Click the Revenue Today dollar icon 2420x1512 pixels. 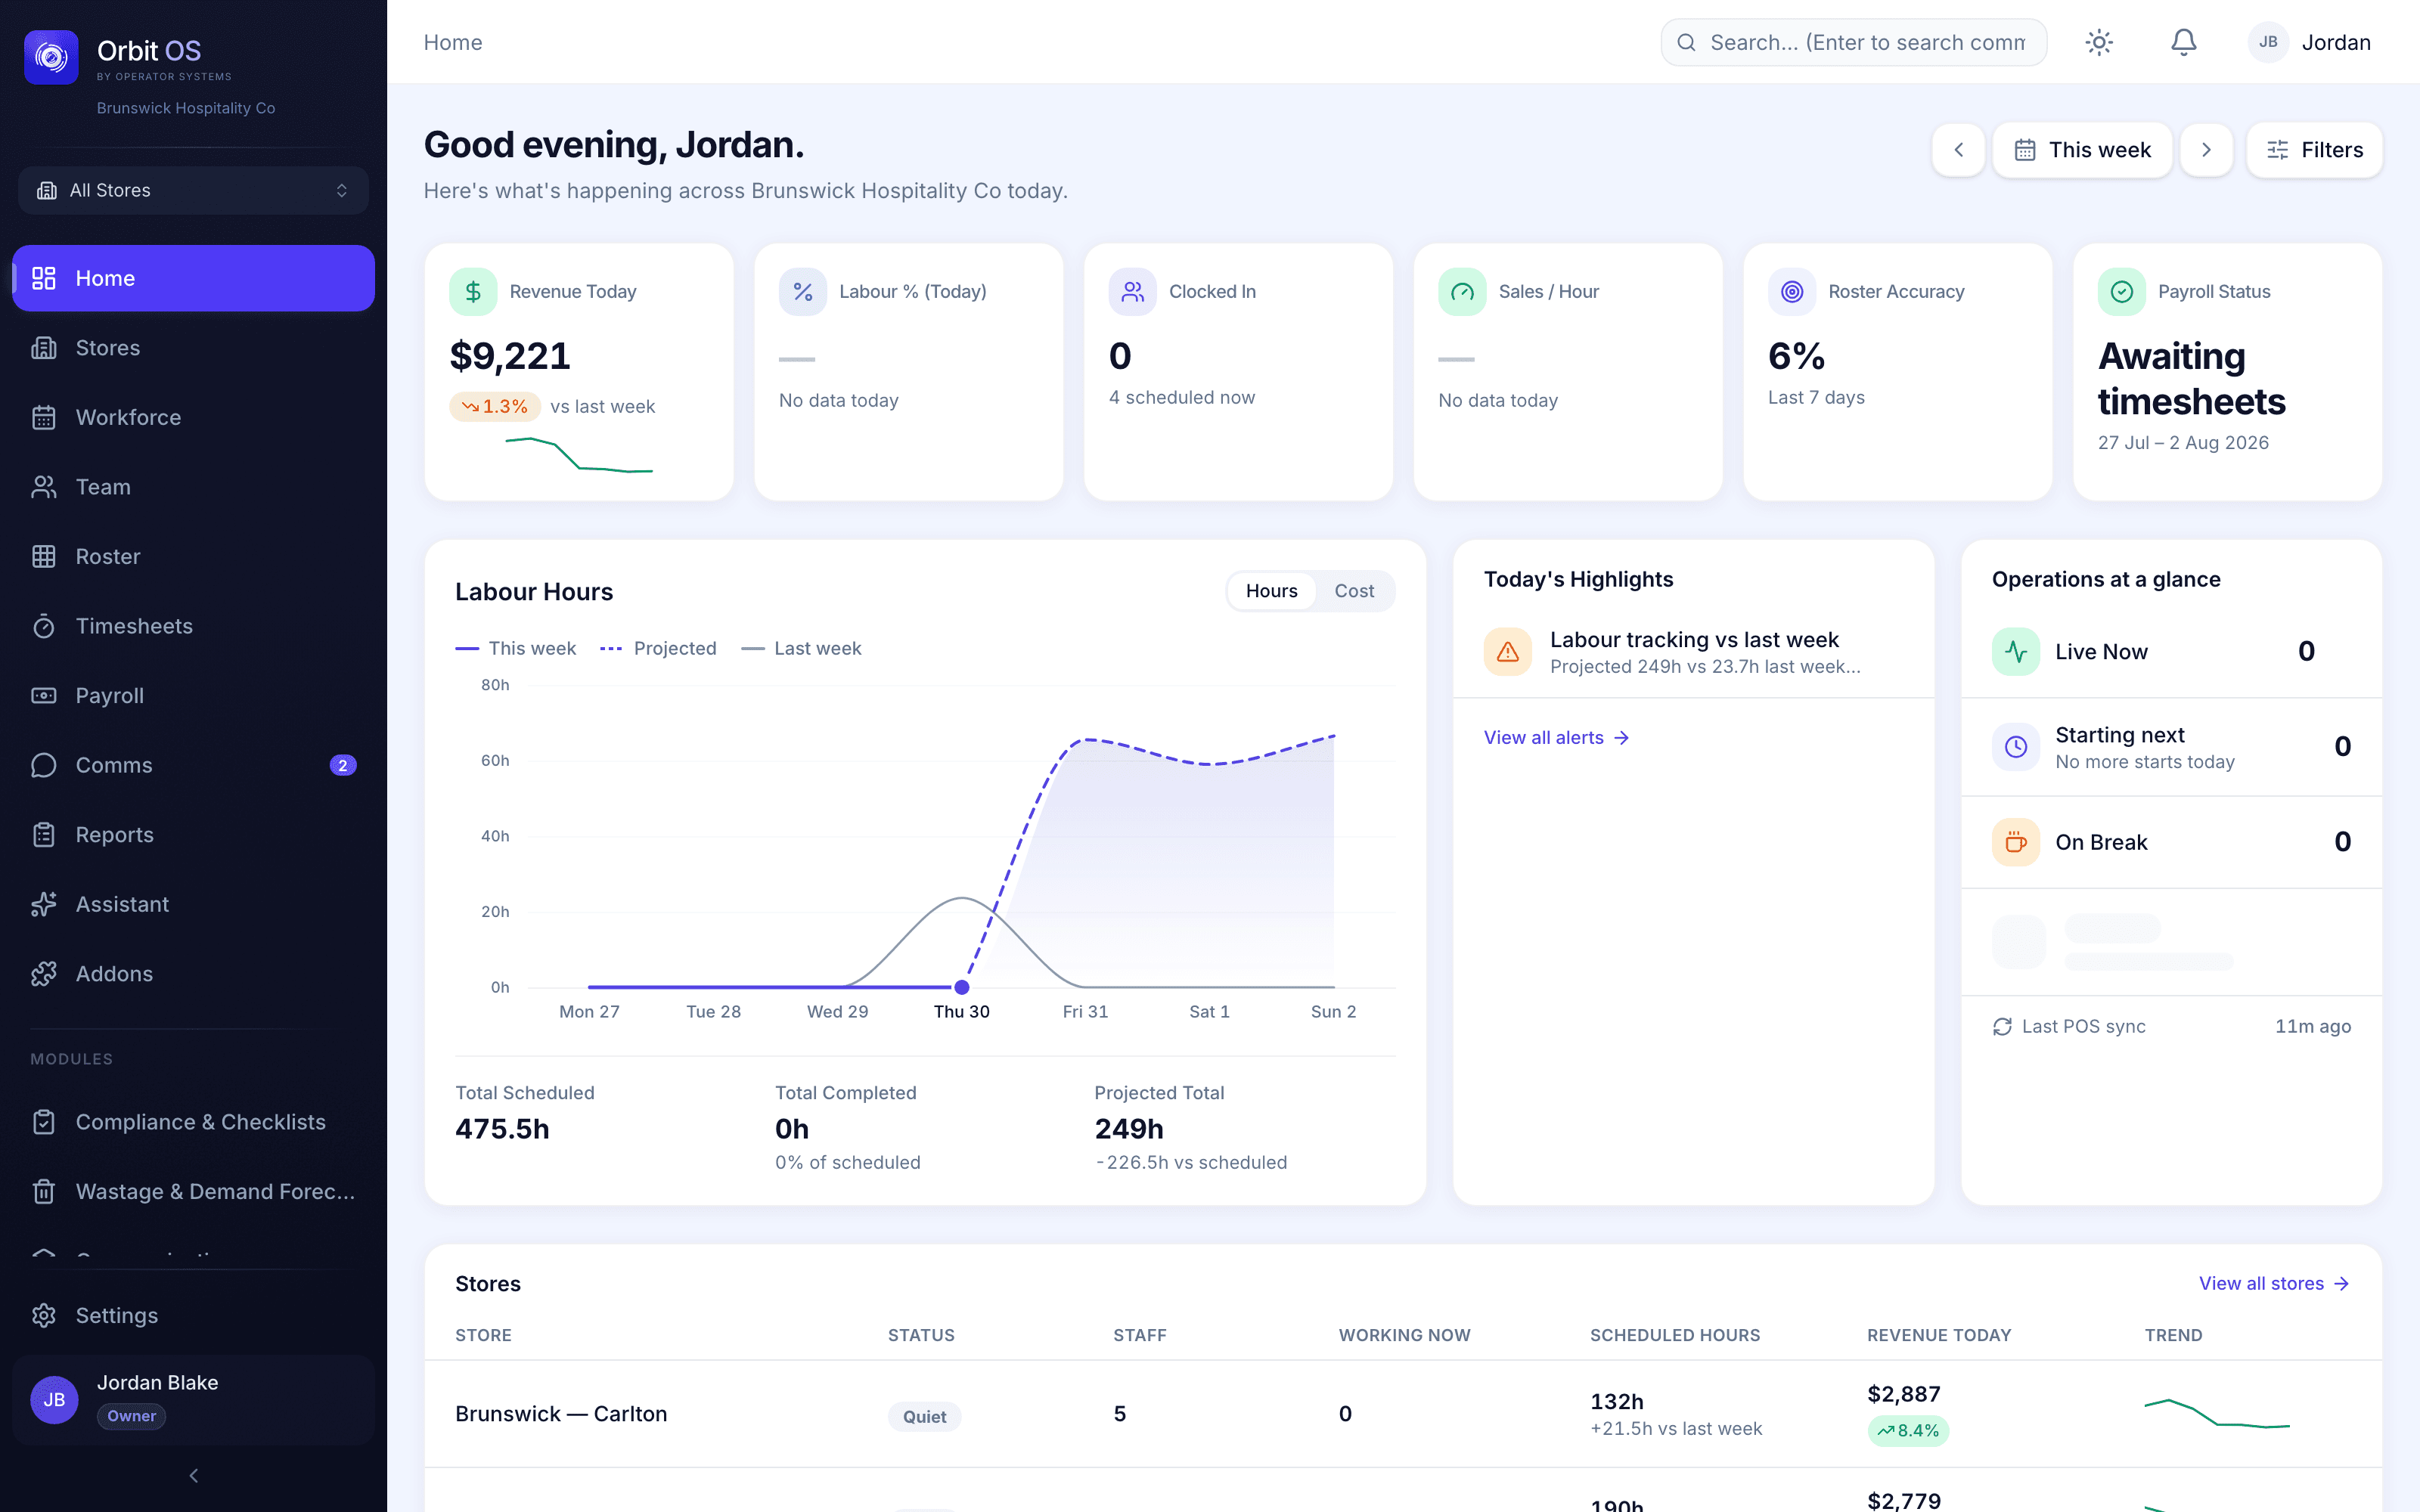[473, 291]
